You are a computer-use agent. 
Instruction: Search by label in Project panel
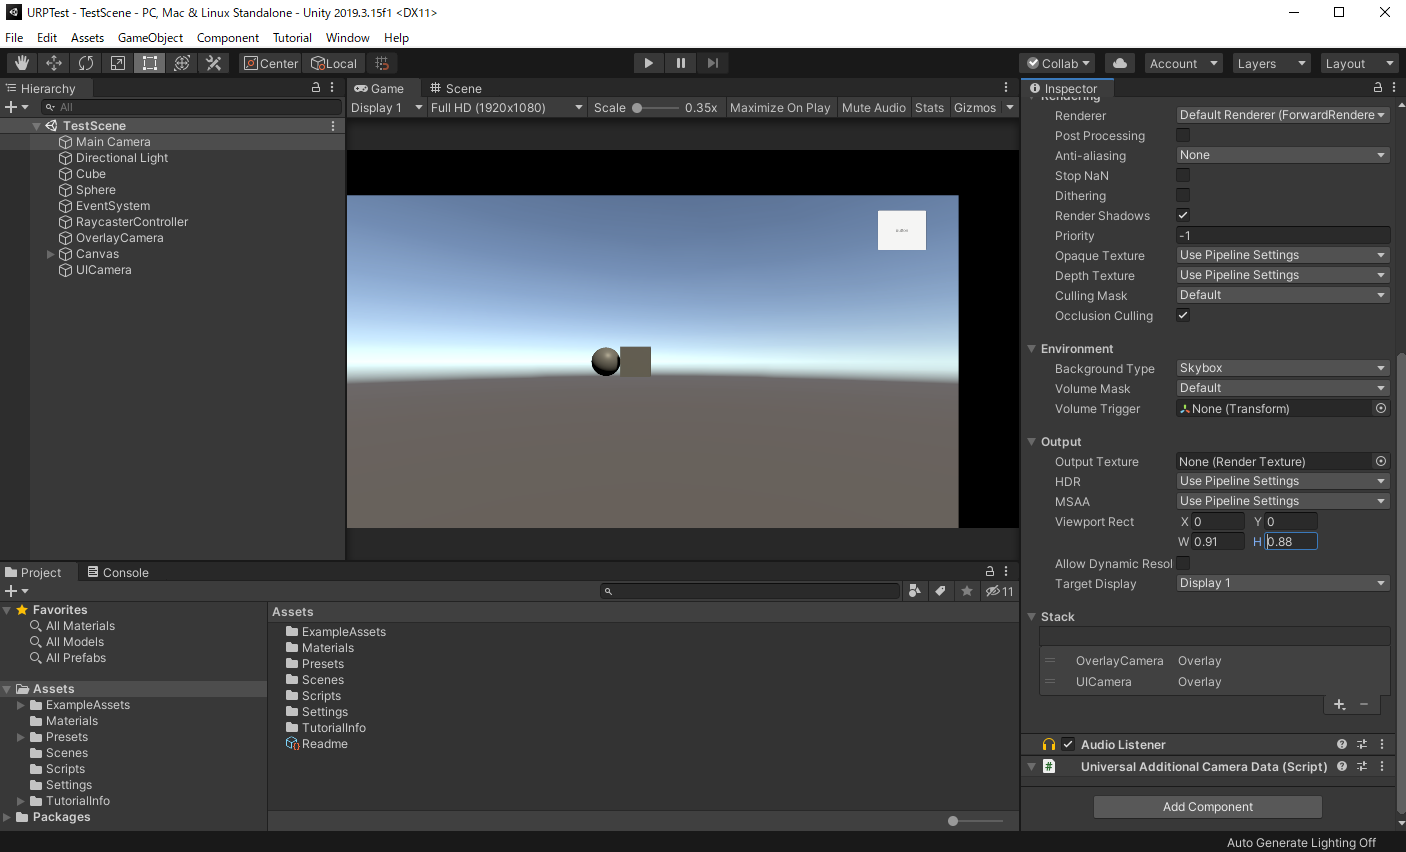point(940,591)
